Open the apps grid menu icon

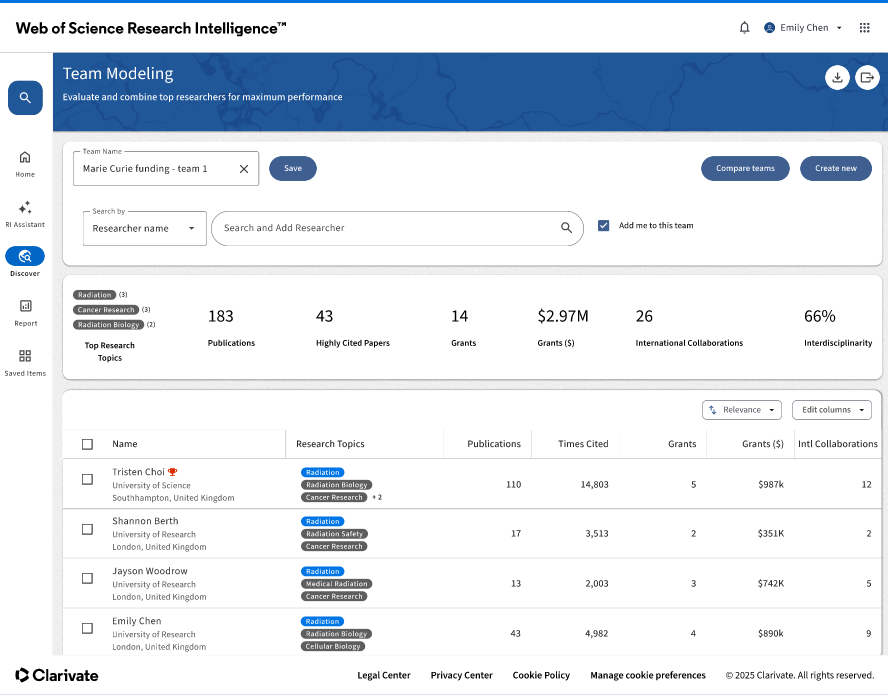(865, 28)
